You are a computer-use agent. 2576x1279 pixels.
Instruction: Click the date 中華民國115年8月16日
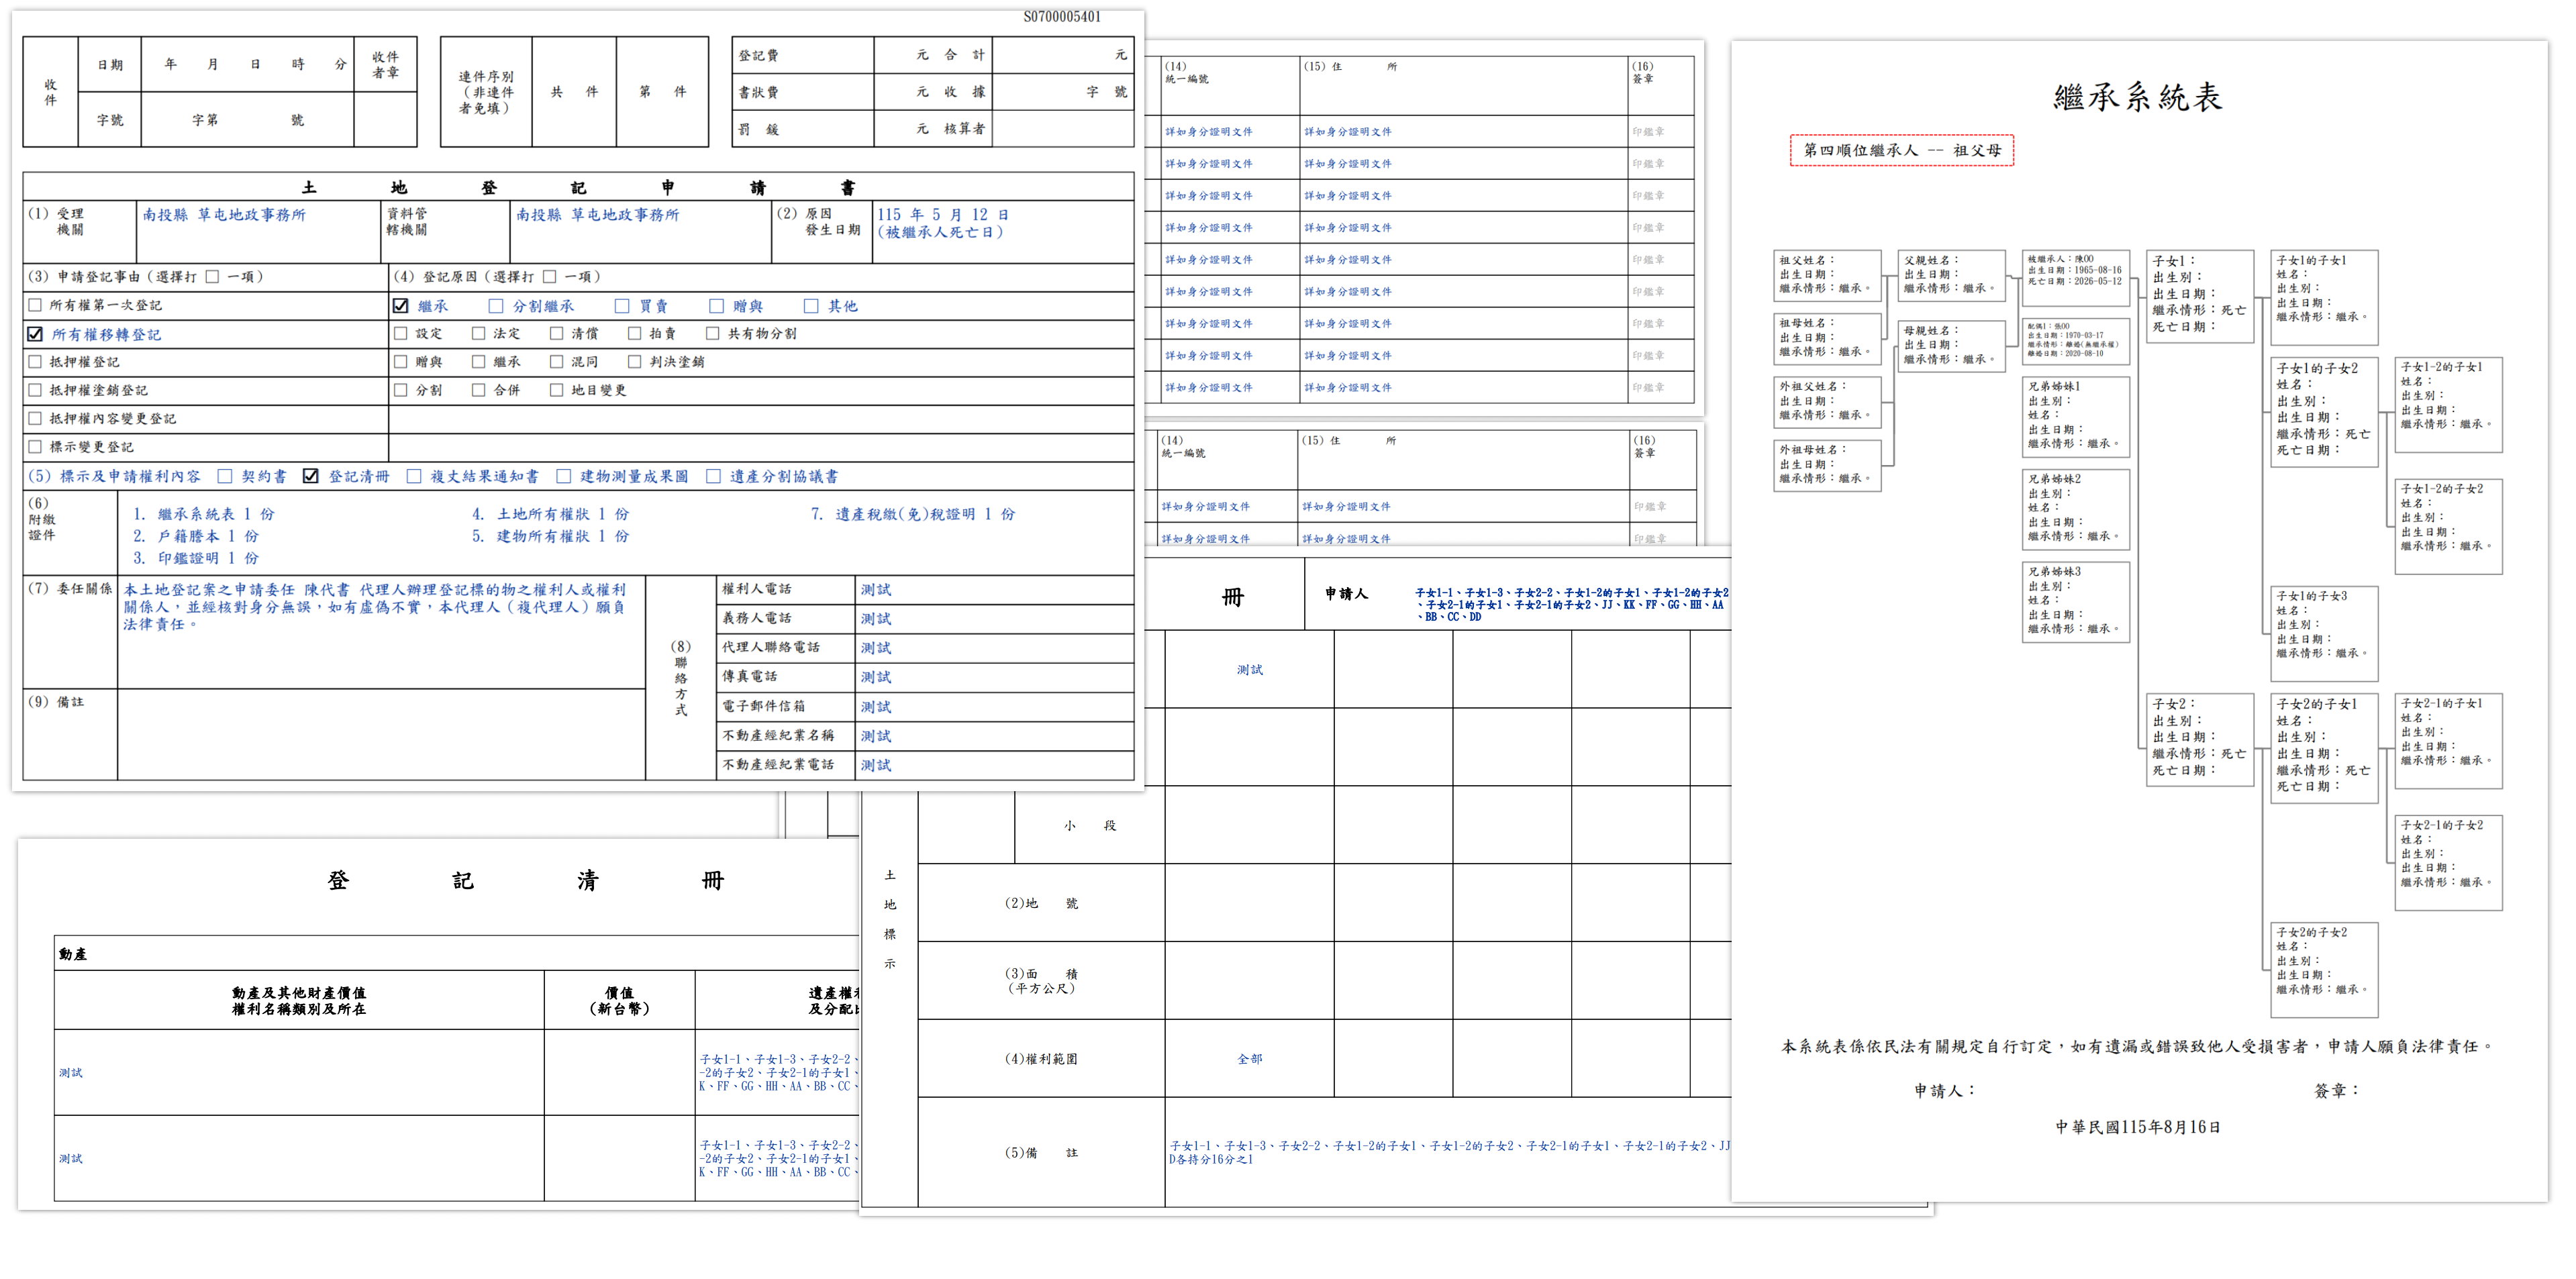tap(2138, 1127)
